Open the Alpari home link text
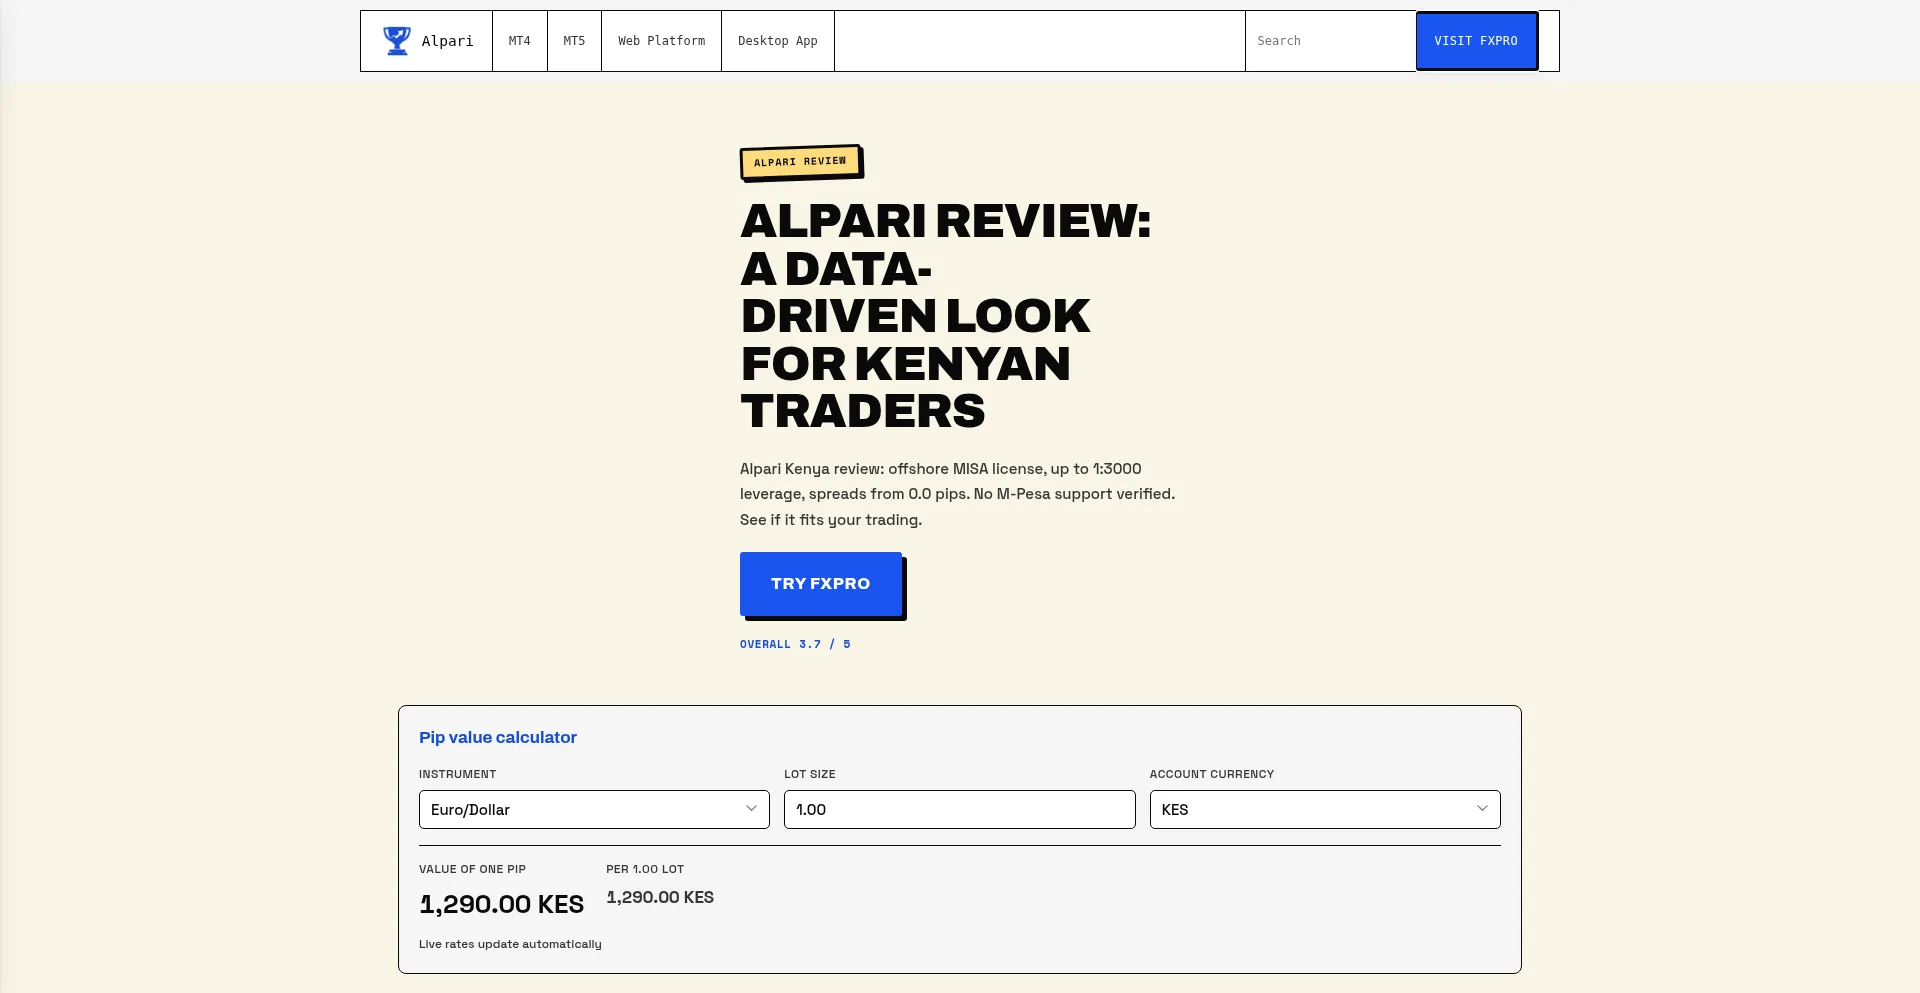This screenshot has height=993, width=1920. pyautogui.click(x=447, y=41)
